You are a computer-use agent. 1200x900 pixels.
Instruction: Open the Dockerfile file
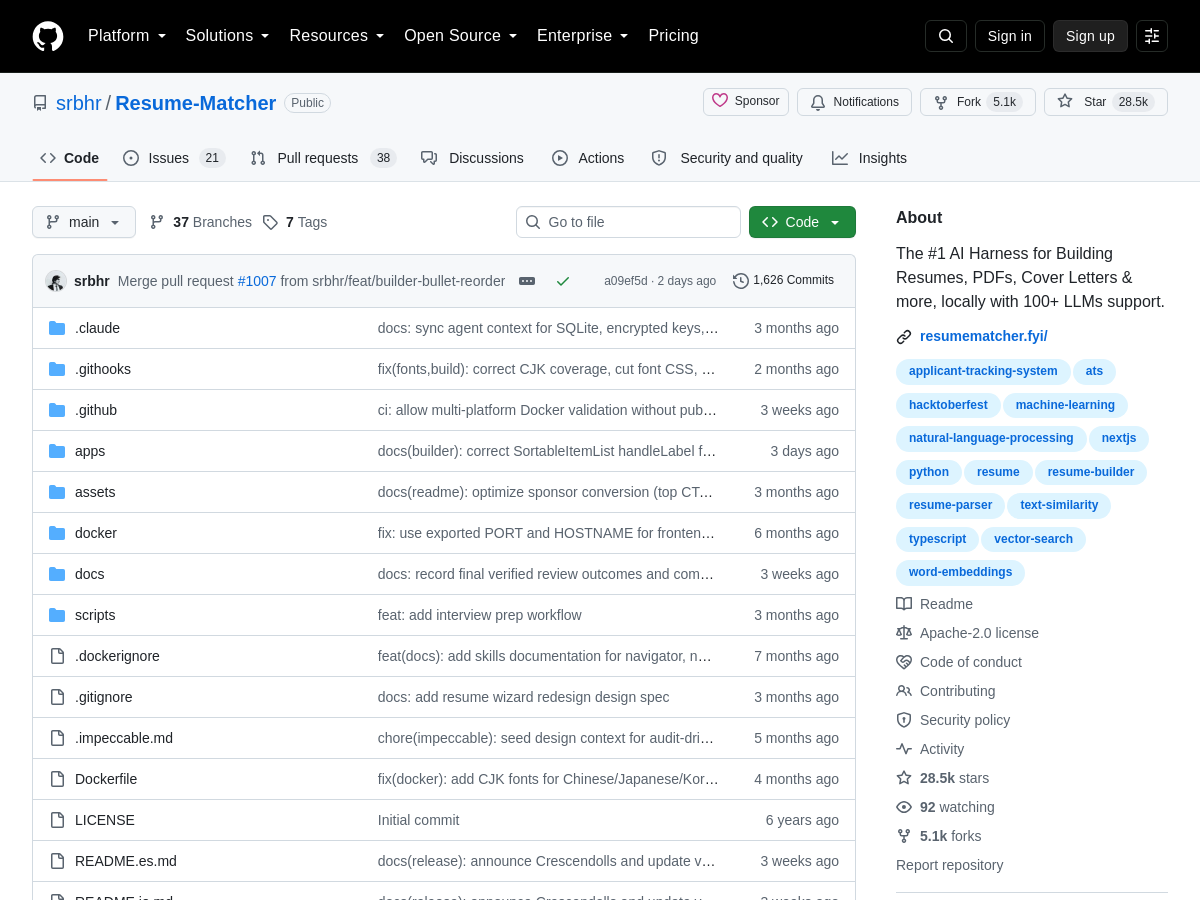(106, 779)
